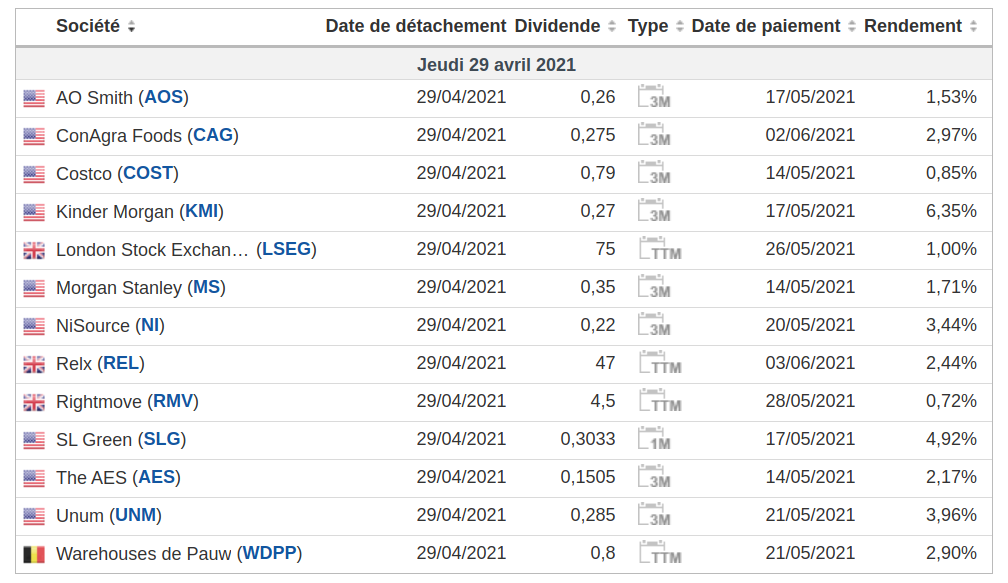Click The AES 0,1505 dividend value

tap(588, 476)
